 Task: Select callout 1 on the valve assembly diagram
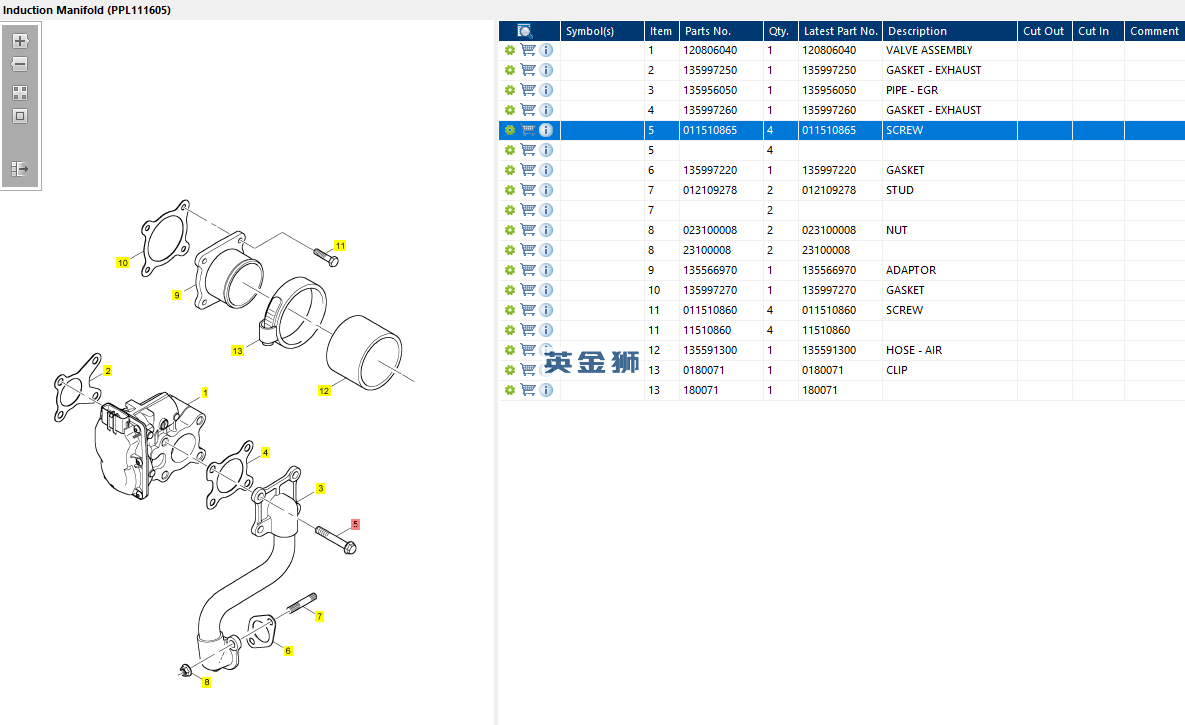pos(205,393)
